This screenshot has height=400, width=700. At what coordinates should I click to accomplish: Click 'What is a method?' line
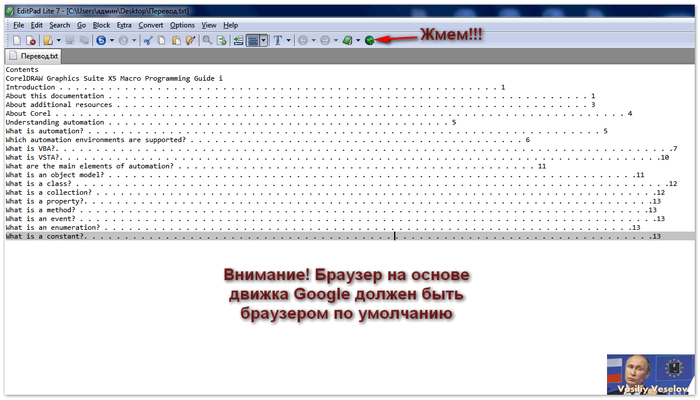point(331,210)
